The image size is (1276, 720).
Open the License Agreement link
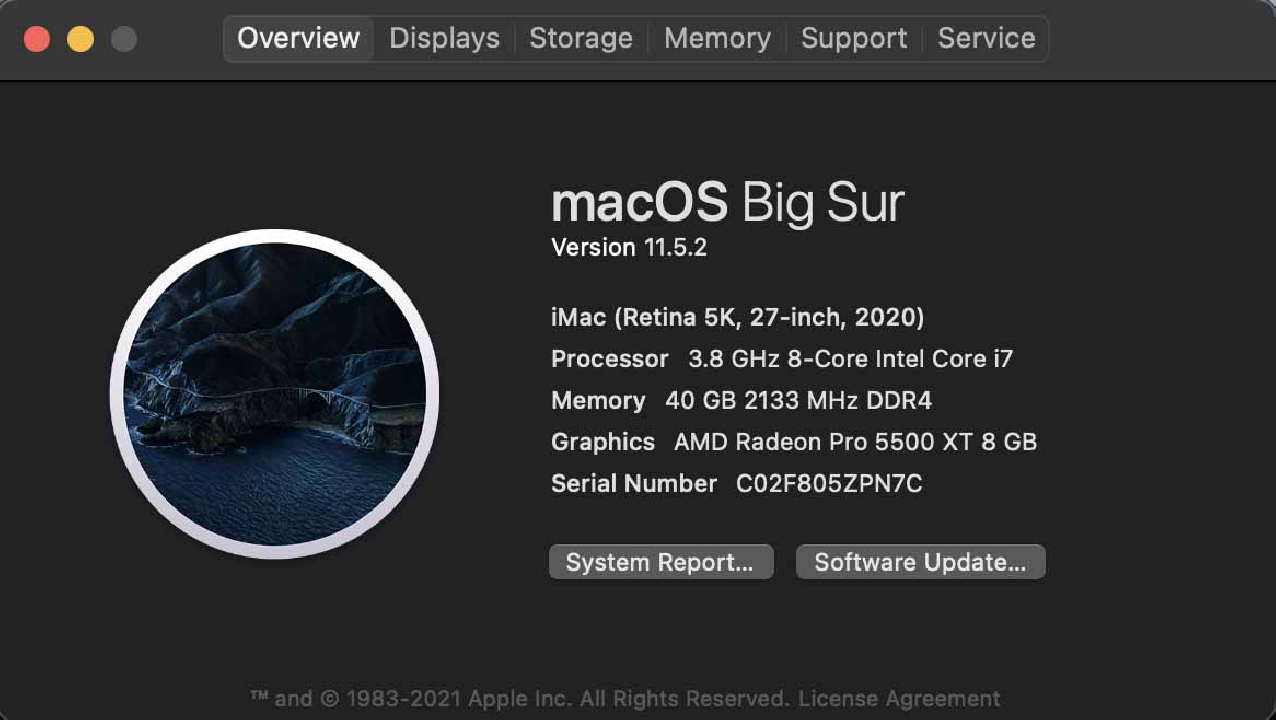(x=899, y=698)
